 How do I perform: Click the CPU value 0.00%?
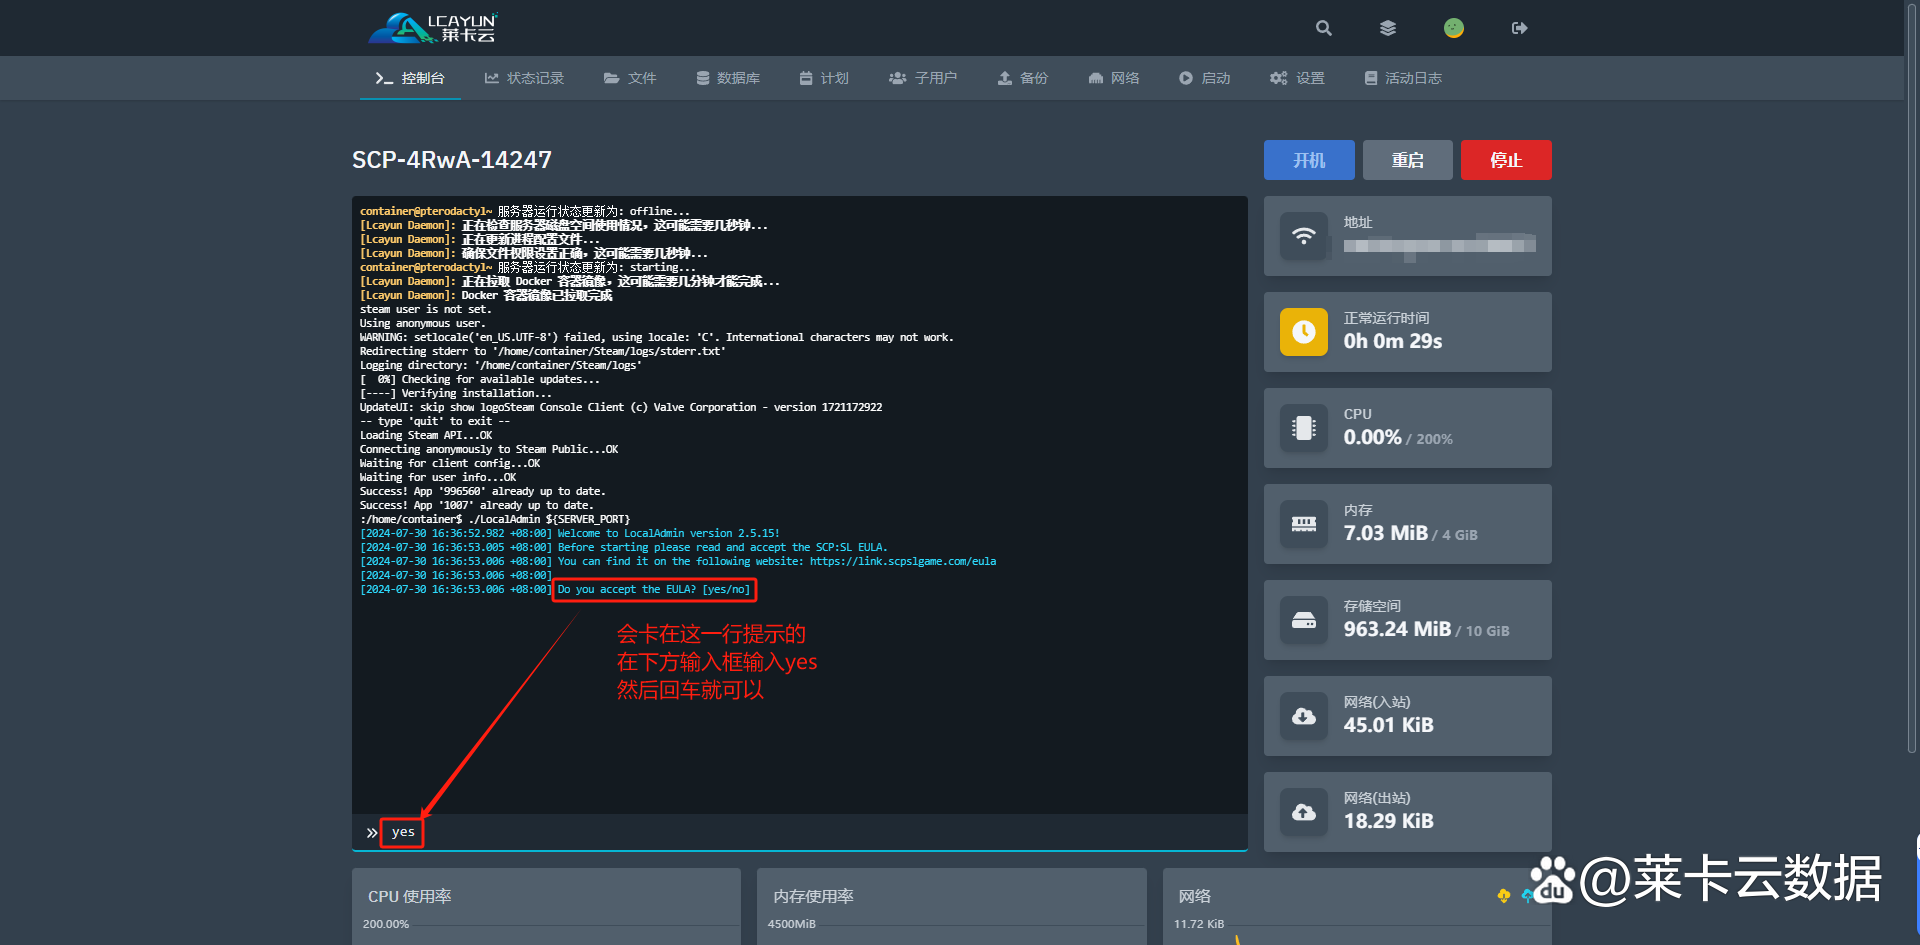pyautogui.click(x=1372, y=437)
